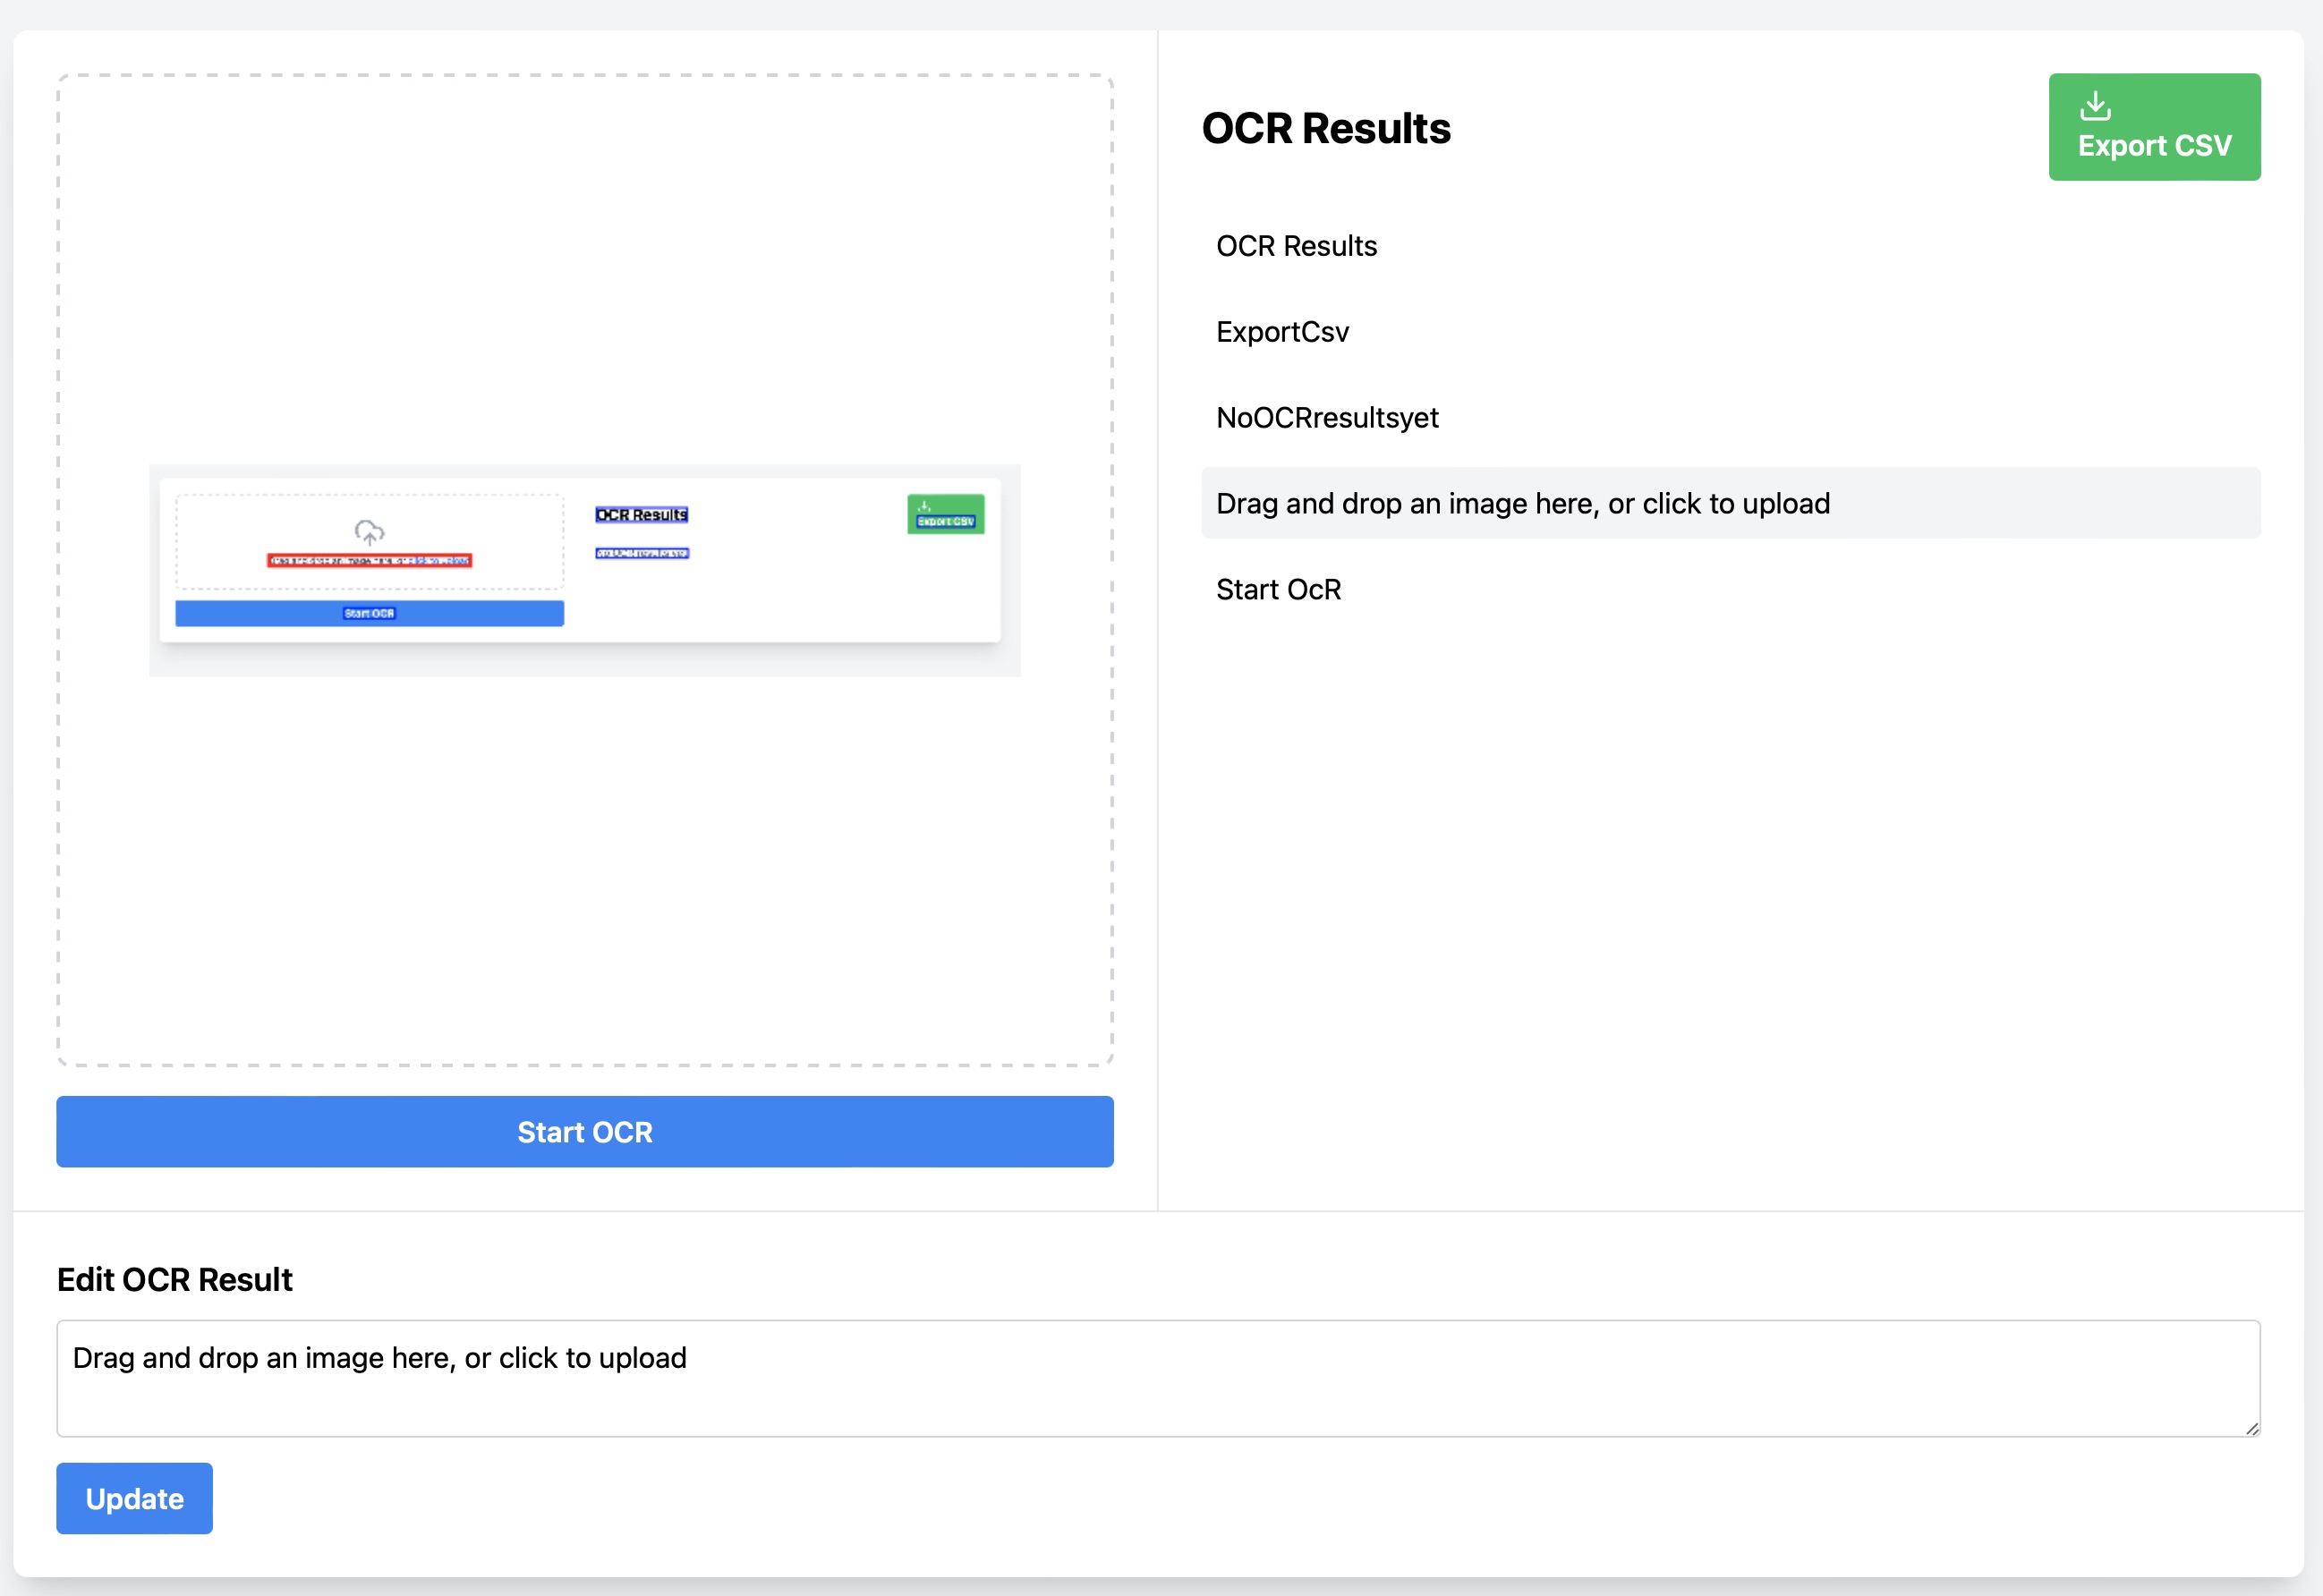Image resolution: width=2323 pixels, height=1596 pixels.
Task: Click the large Start OCR button
Action: [x=585, y=1131]
